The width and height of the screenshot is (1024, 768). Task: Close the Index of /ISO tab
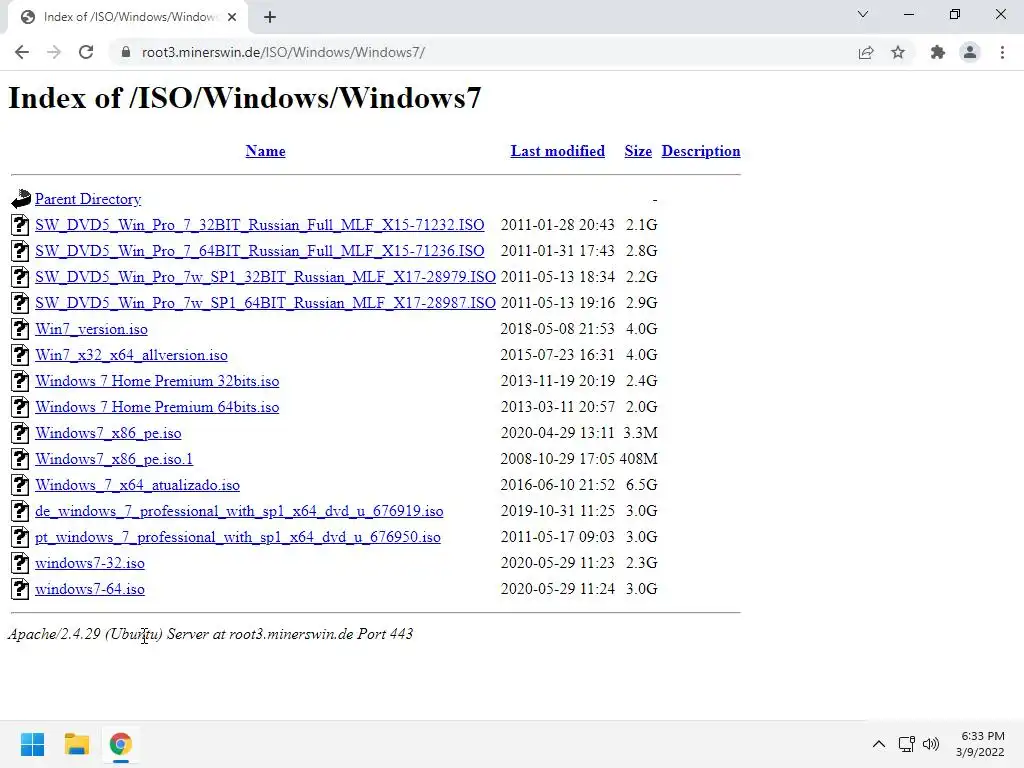pyautogui.click(x=232, y=17)
